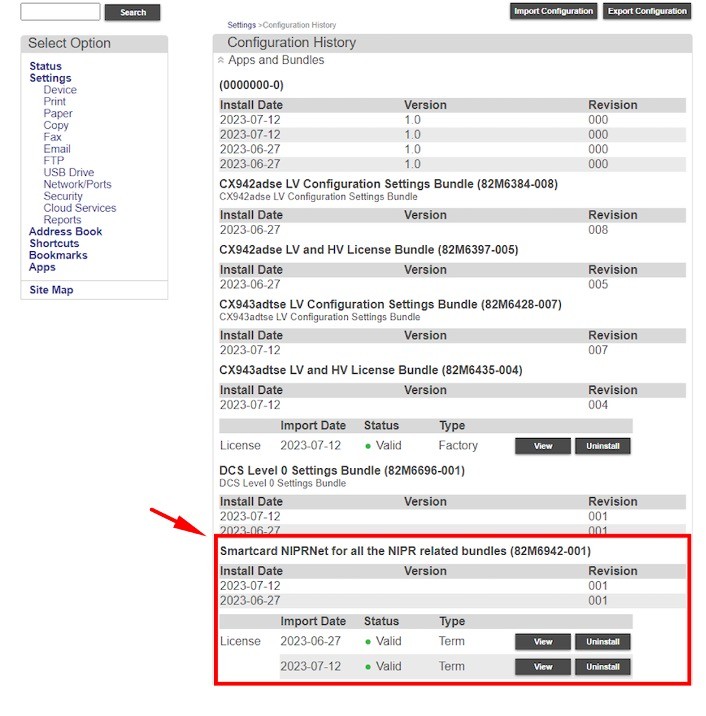The height and width of the screenshot is (716, 706).
Task: Uninstall the Factory license
Action: [602, 446]
